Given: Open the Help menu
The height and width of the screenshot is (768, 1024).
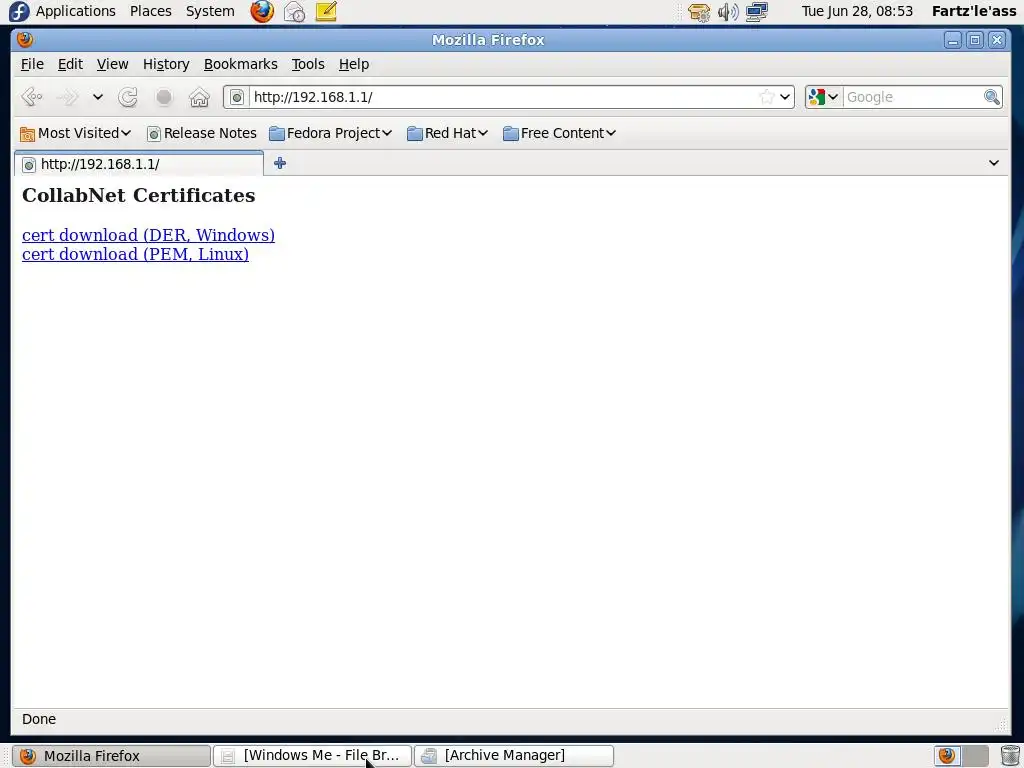Looking at the screenshot, I should [x=354, y=64].
